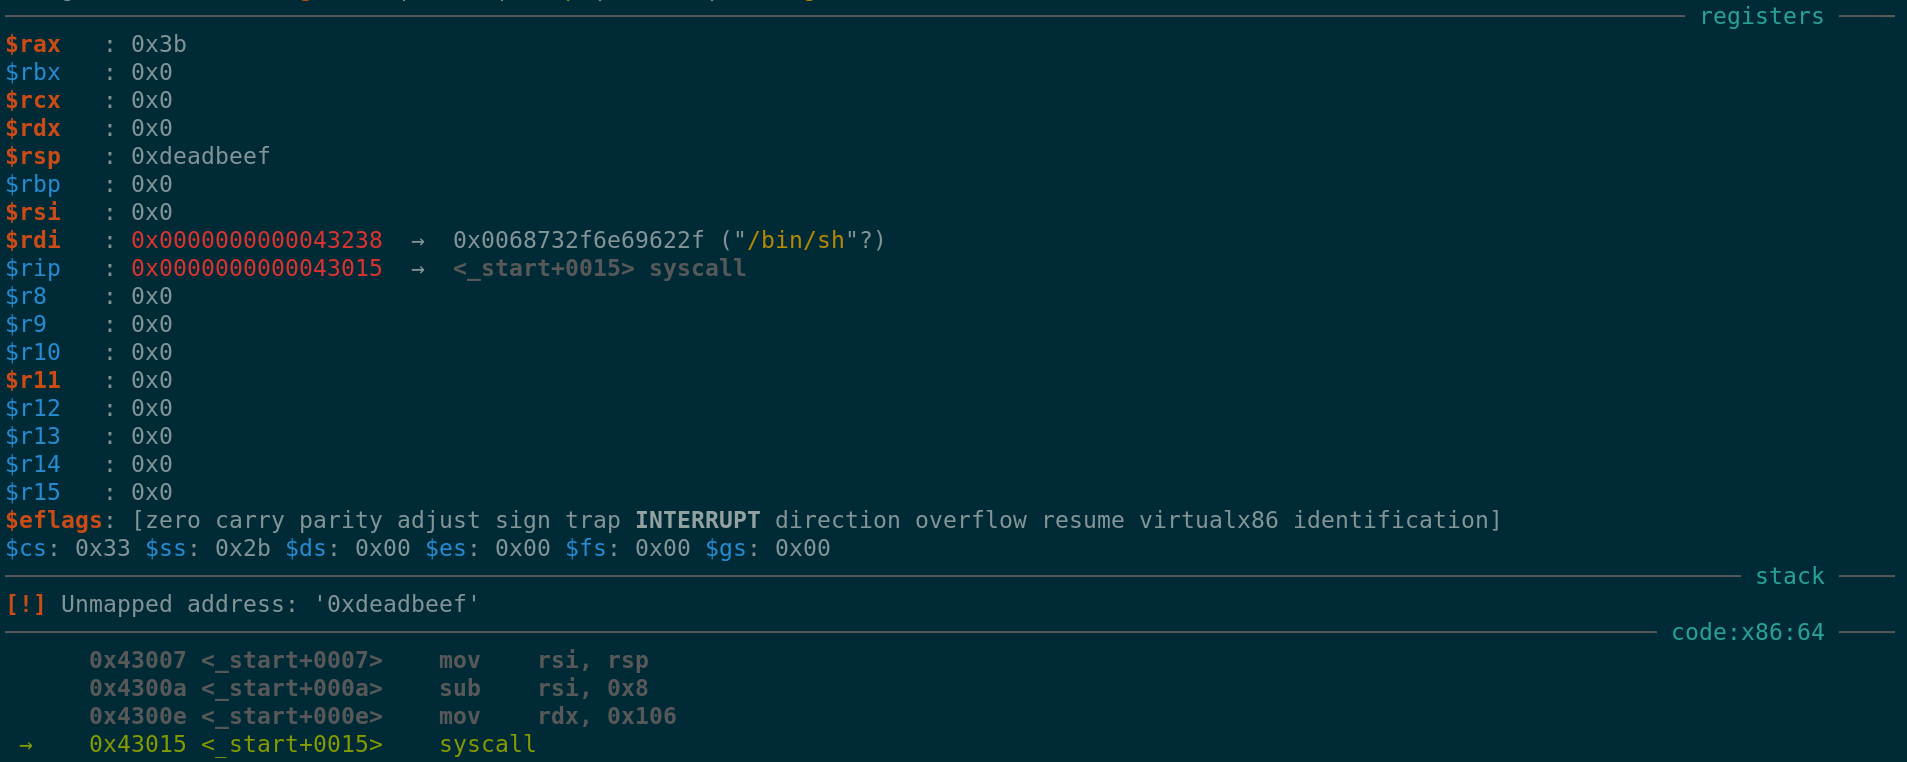Image resolution: width=1907 pixels, height=762 pixels.
Task: Click the arrow beside the current syscall instruction
Action: (x=26, y=745)
